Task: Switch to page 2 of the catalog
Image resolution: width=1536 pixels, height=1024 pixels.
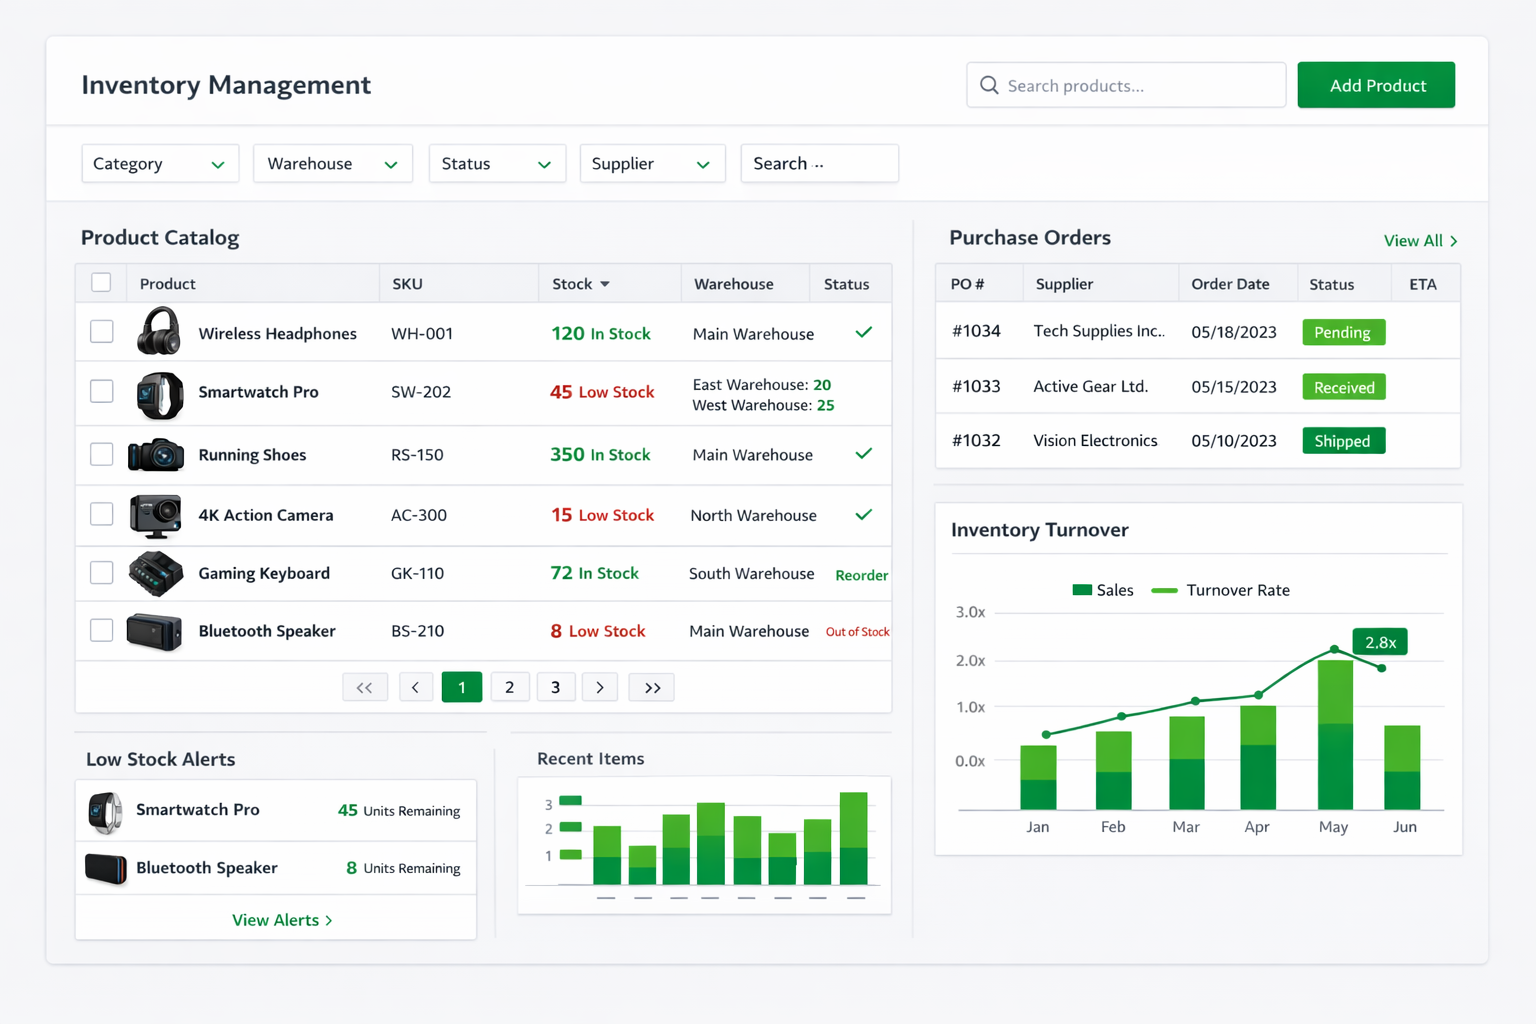Action: (509, 688)
